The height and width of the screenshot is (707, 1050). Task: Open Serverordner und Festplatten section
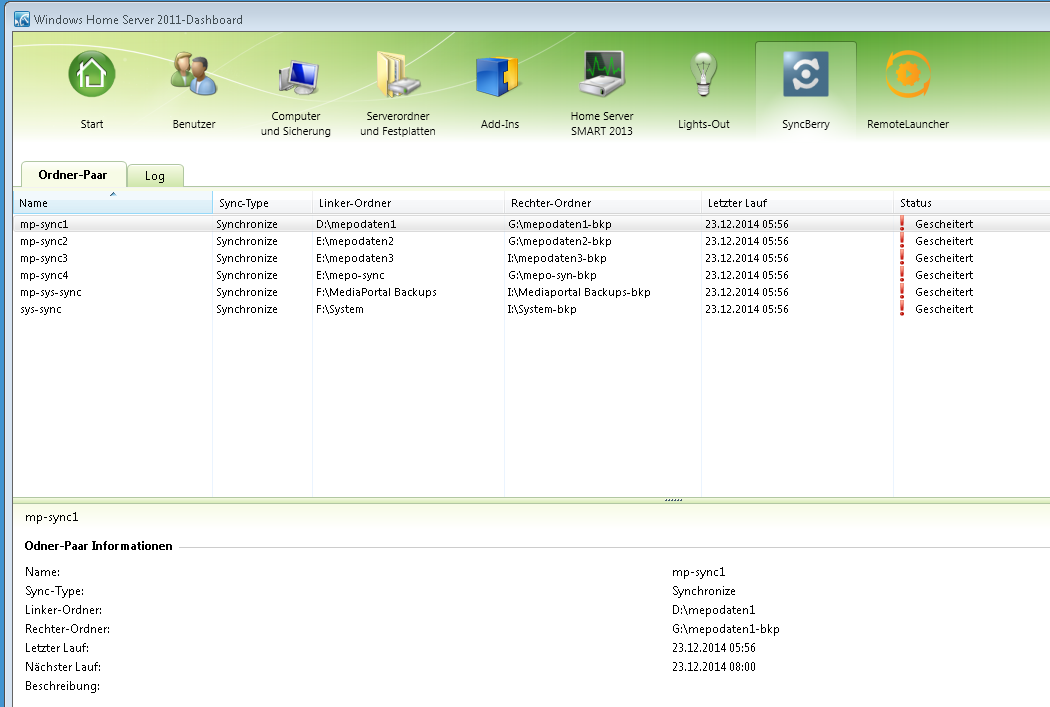(x=398, y=74)
